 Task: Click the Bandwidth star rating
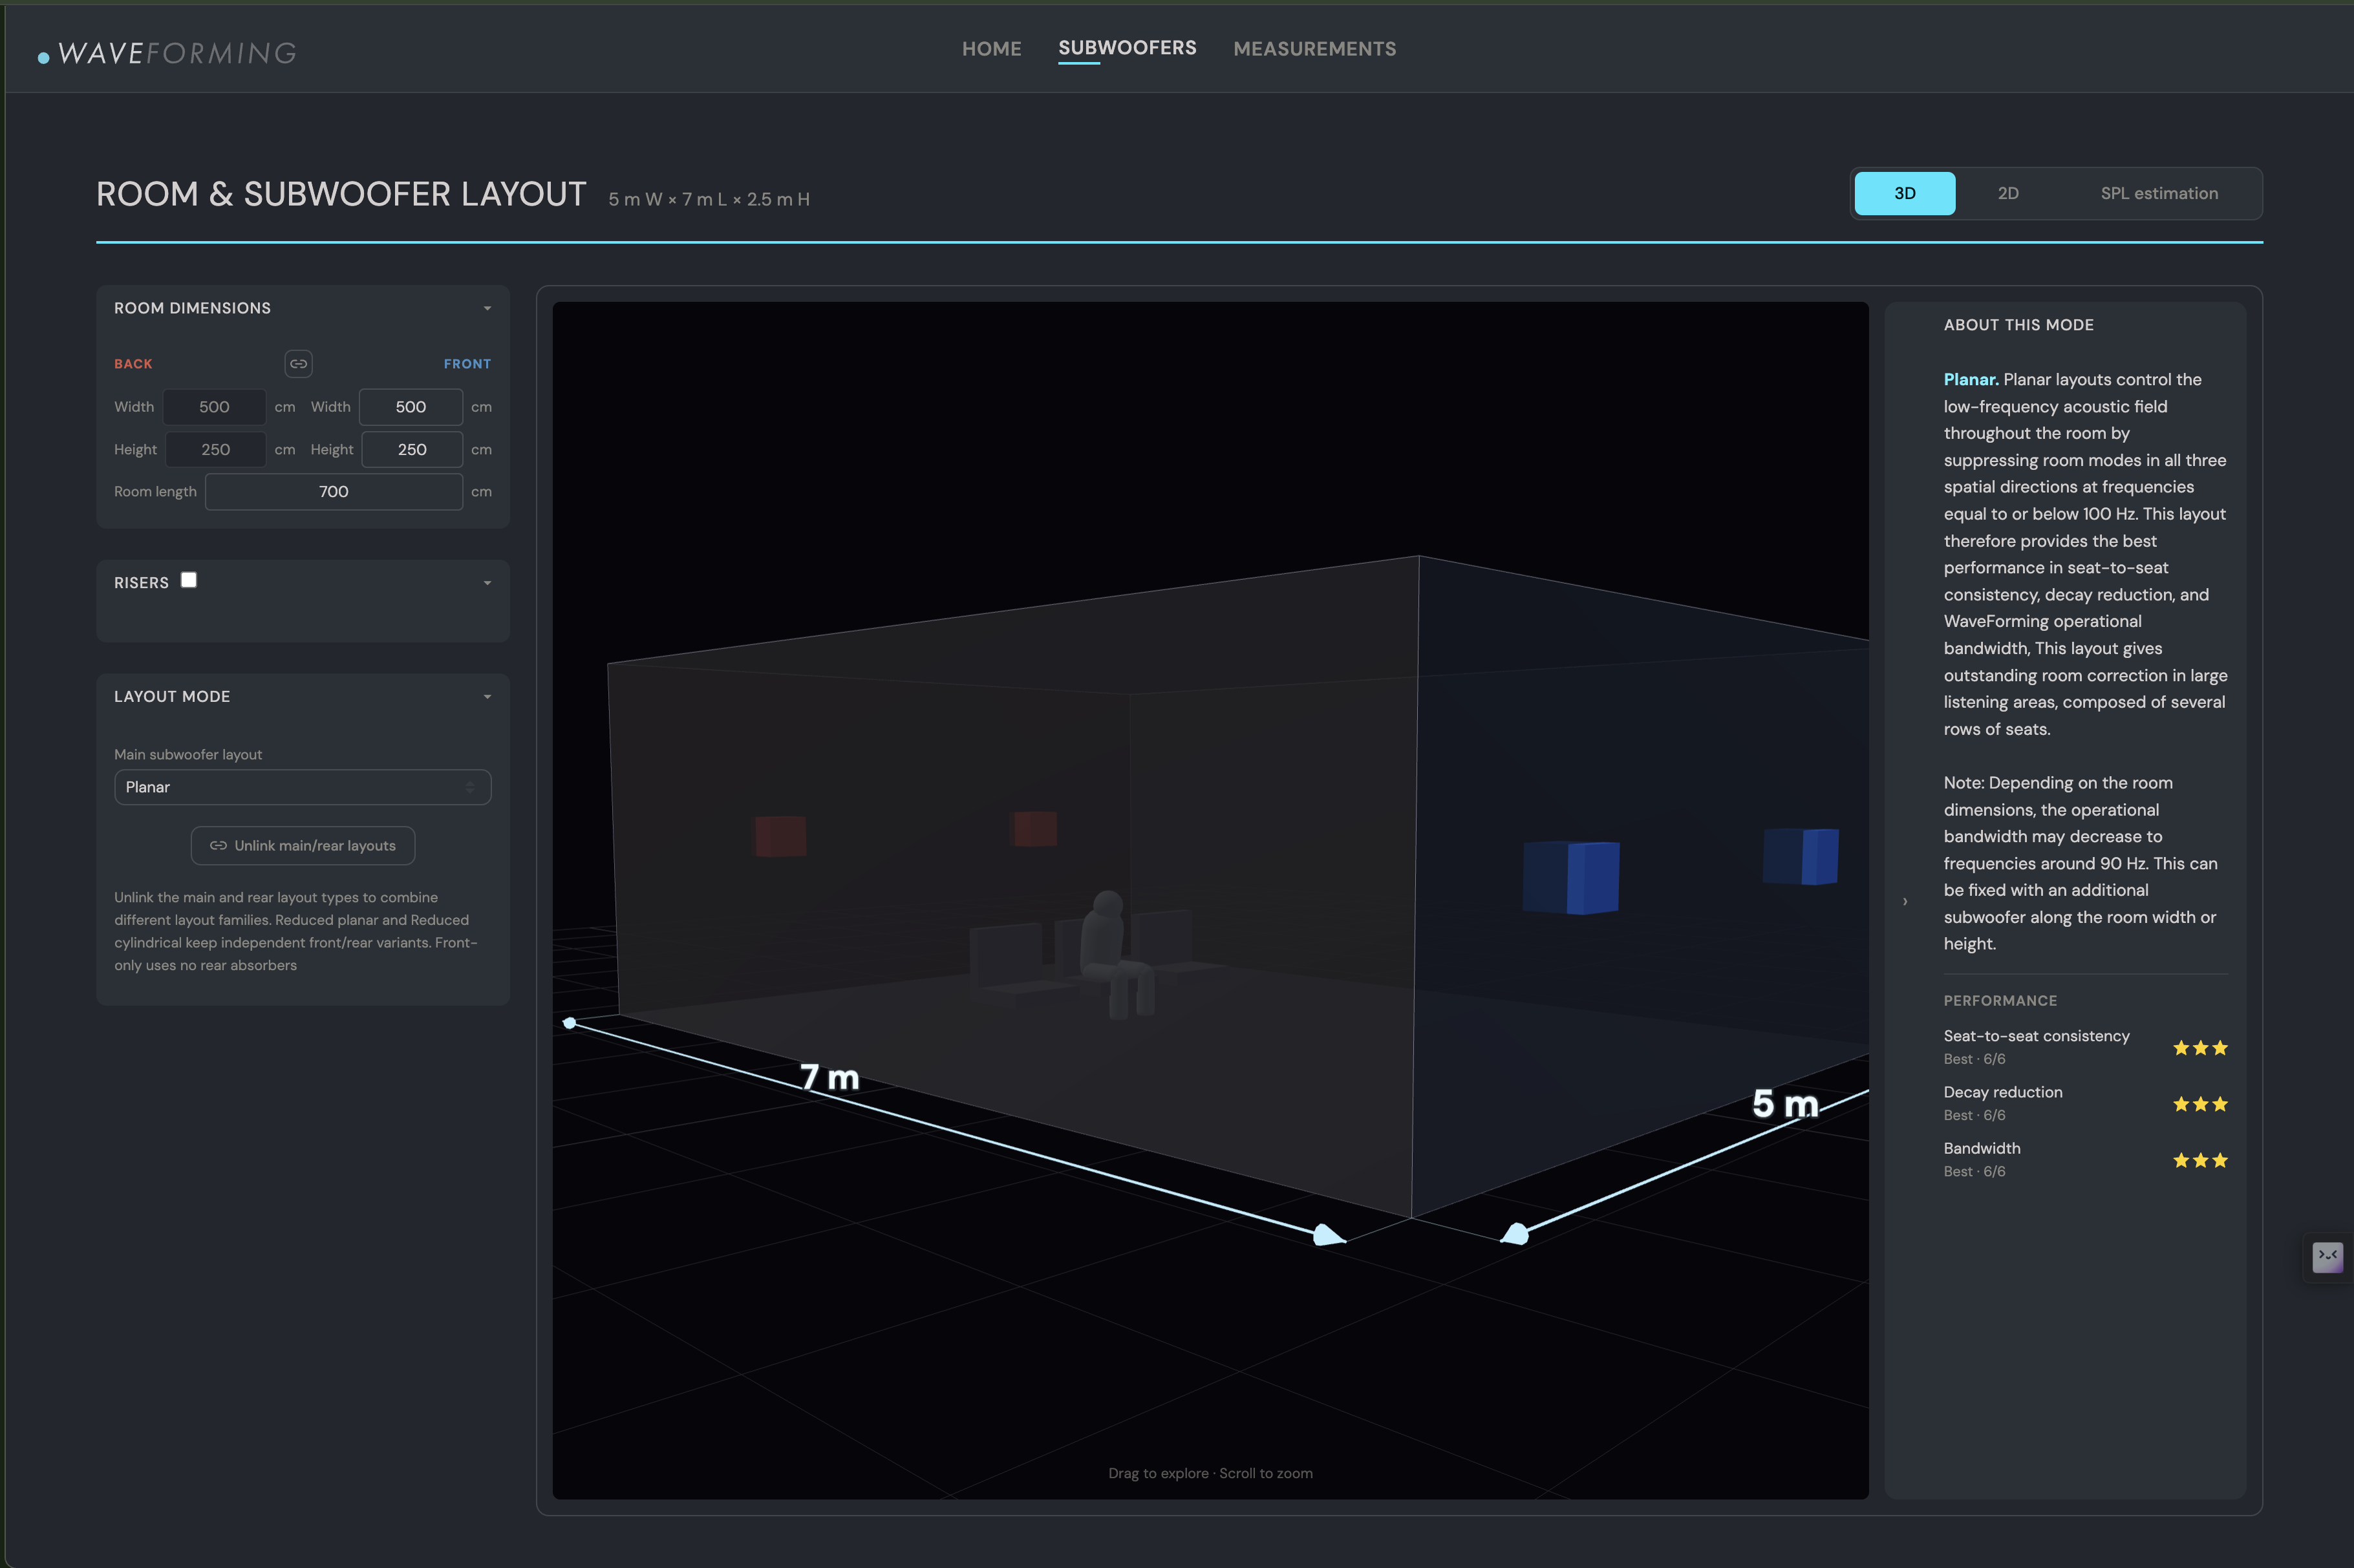click(2200, 1160)
